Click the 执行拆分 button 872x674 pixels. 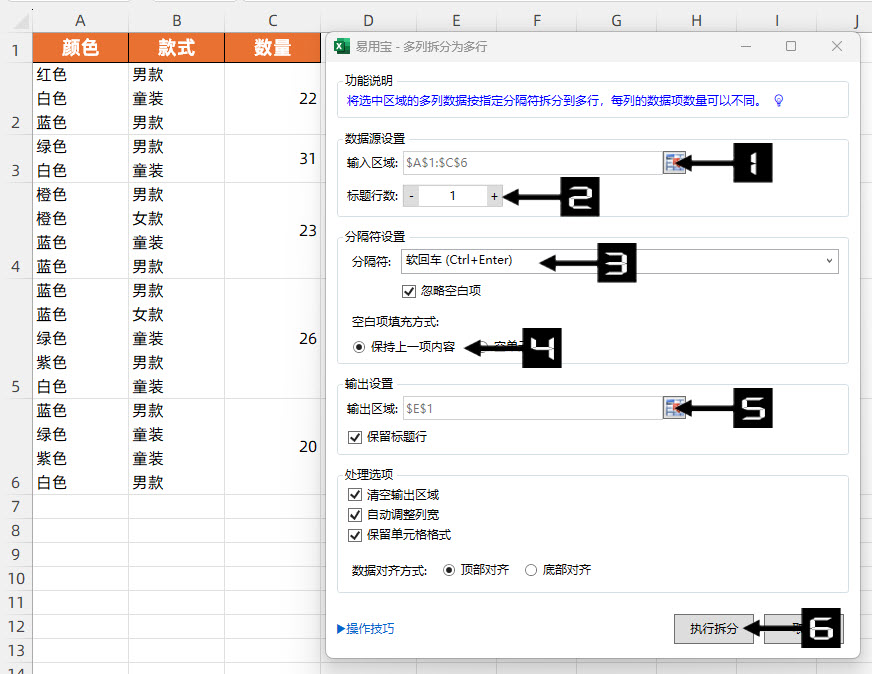pos(713,628)
